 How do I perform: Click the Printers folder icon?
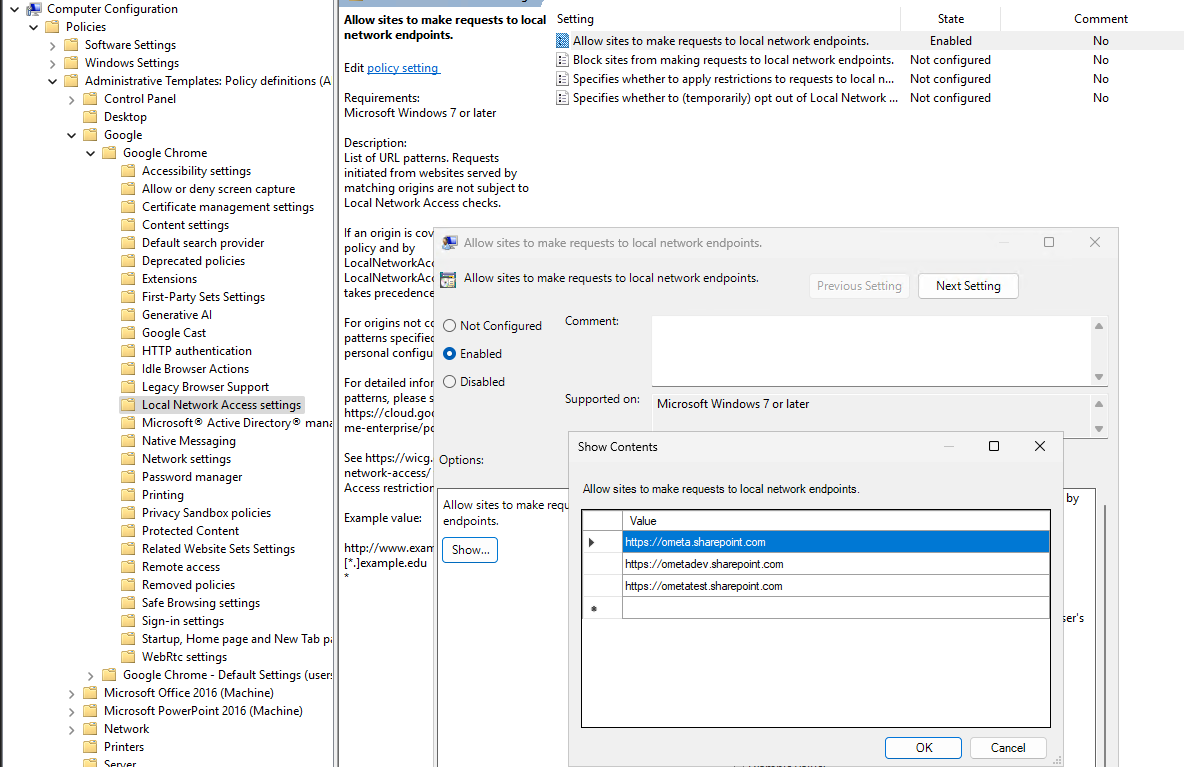pos(90,747)
